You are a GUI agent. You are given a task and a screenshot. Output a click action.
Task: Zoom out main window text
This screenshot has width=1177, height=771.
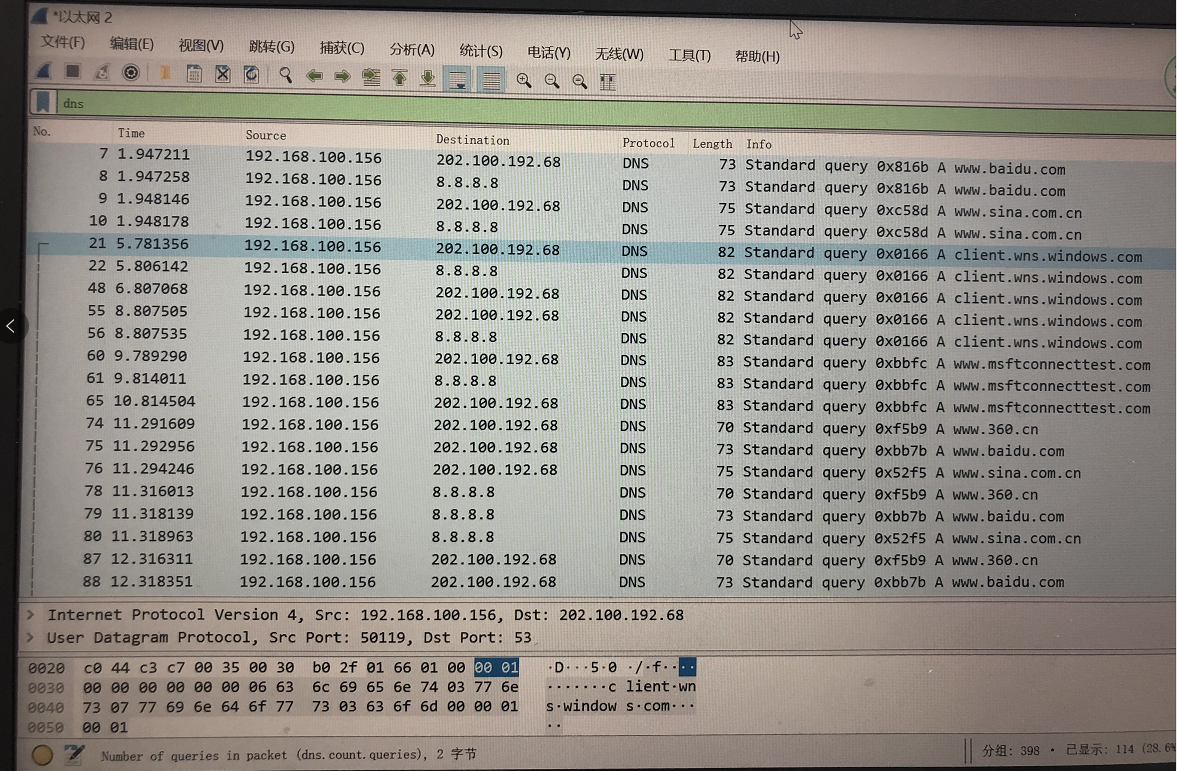pyautogui.click(x=552, y=81)
